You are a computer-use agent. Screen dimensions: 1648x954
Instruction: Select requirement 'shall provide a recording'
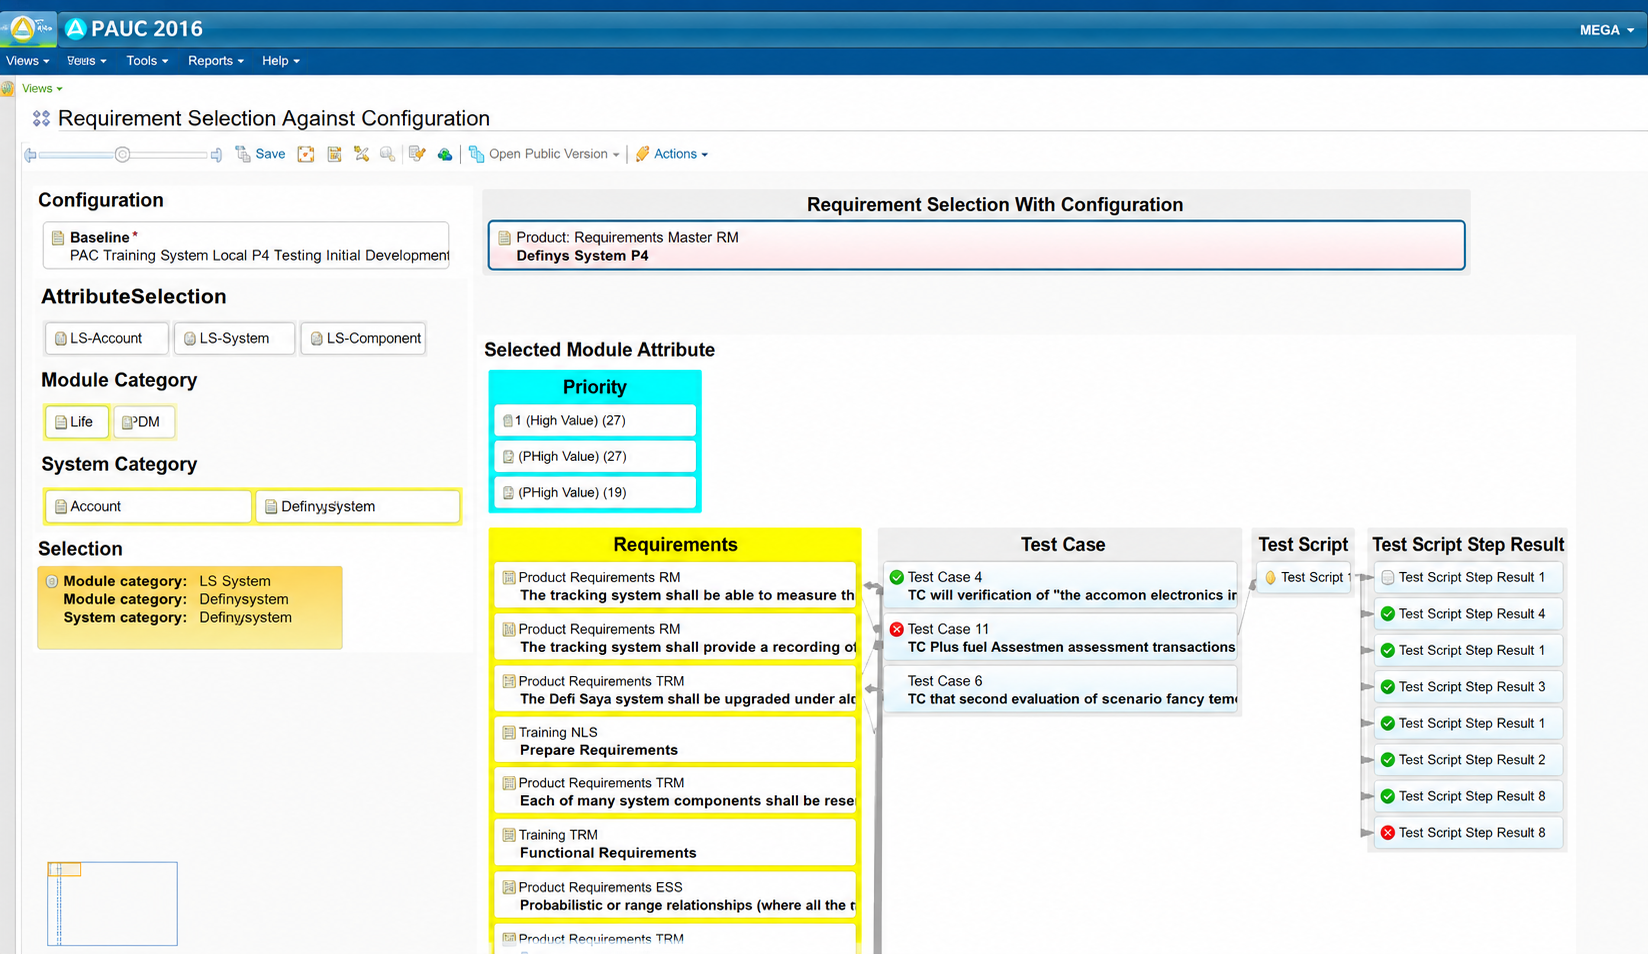pos(675,638)
